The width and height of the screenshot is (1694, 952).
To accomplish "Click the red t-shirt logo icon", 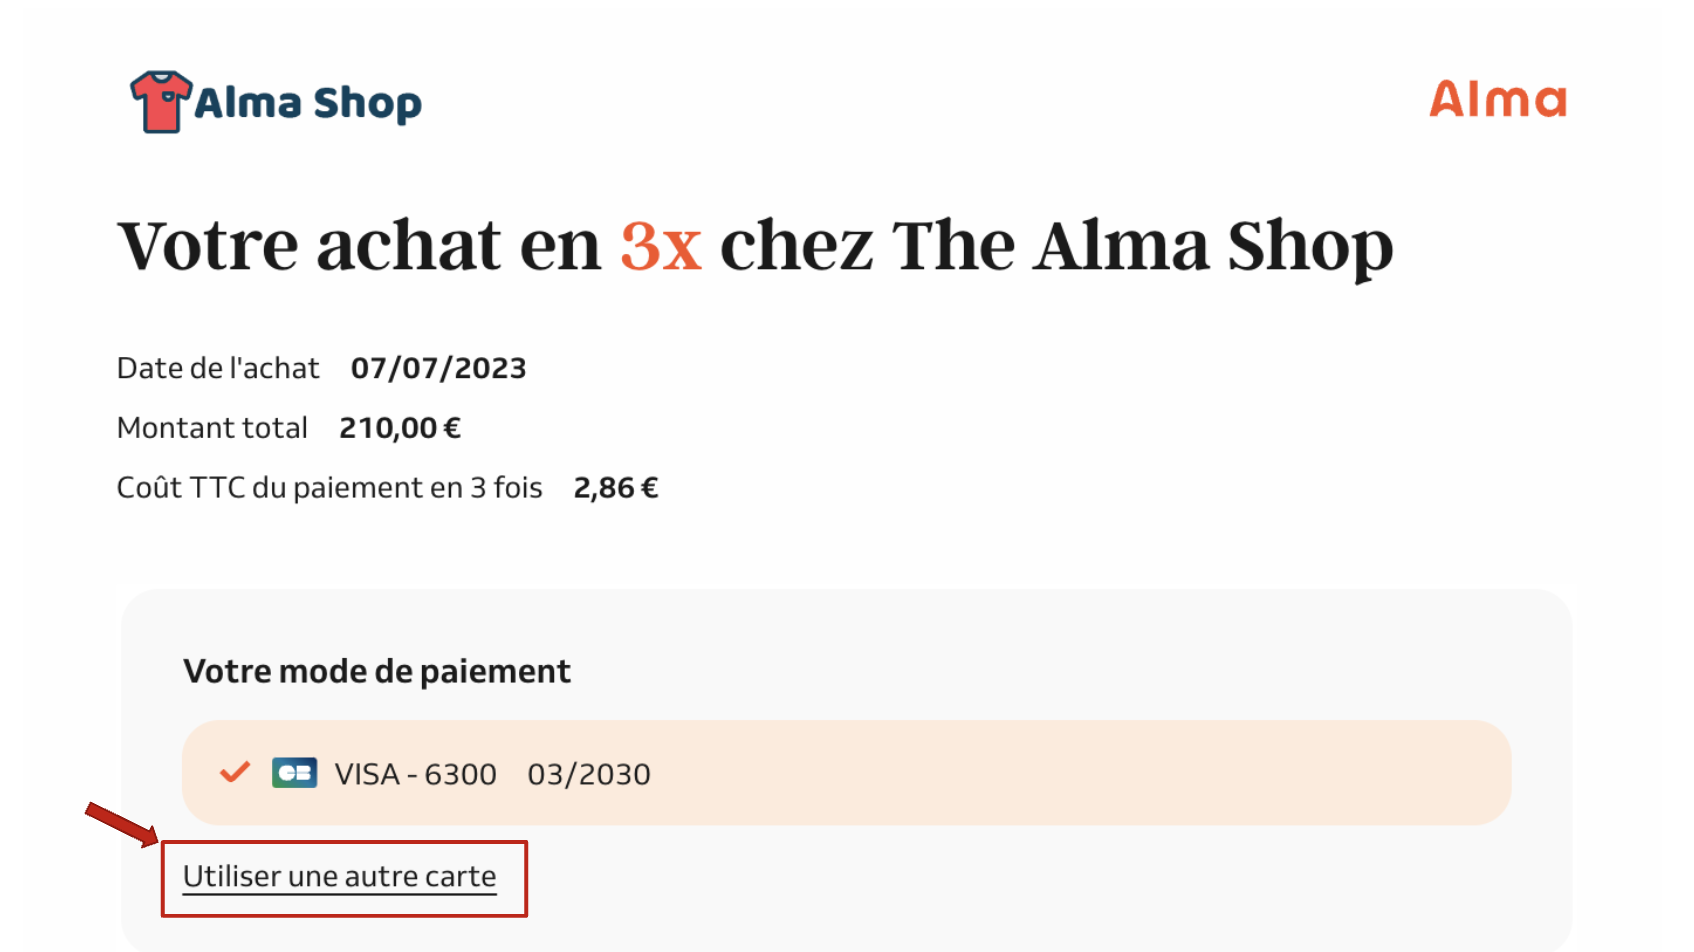I will click(159, 102).
